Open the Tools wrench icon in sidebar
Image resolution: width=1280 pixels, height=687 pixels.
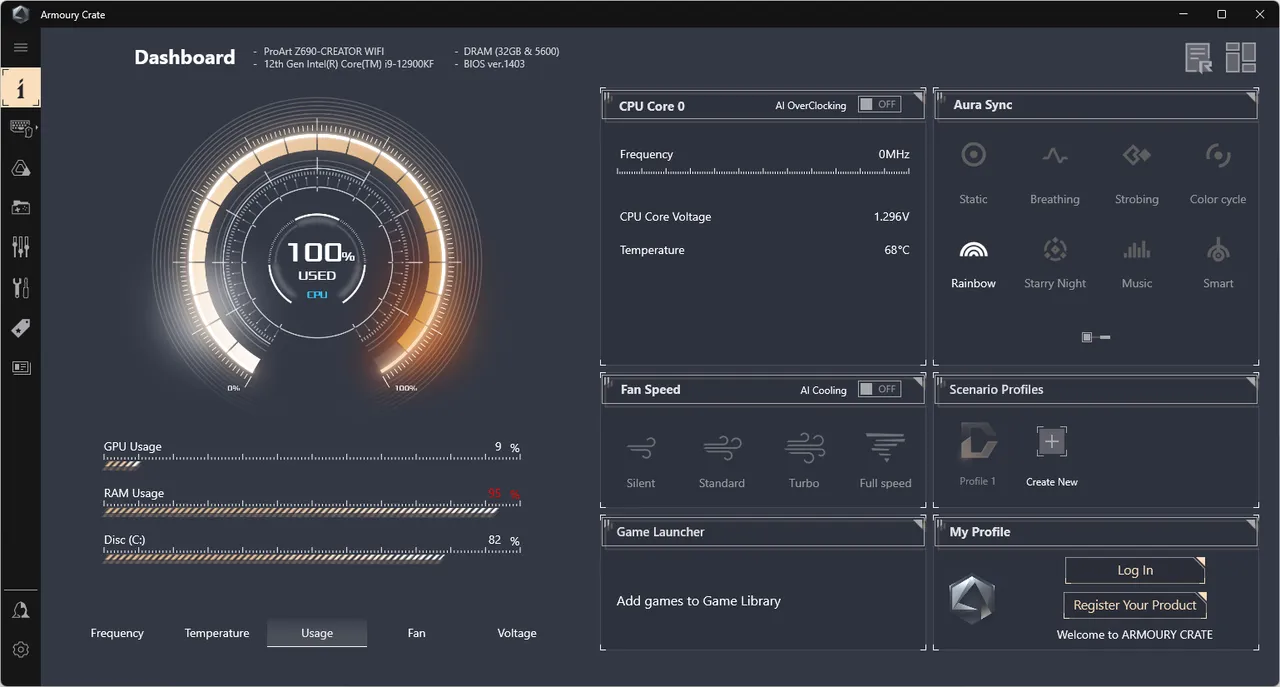pos(20,288)
